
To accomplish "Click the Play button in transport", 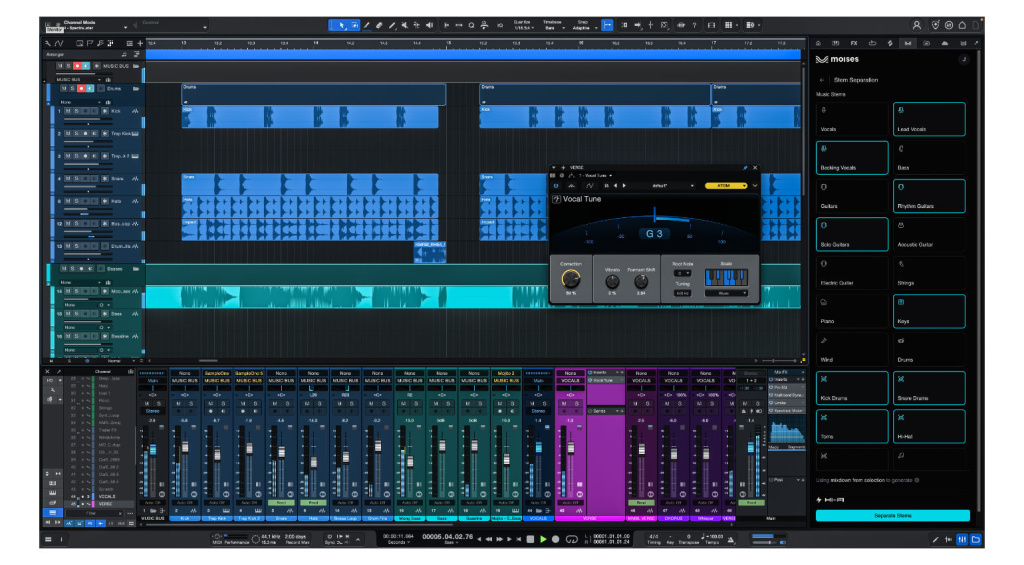I will [x=543, y=539].
